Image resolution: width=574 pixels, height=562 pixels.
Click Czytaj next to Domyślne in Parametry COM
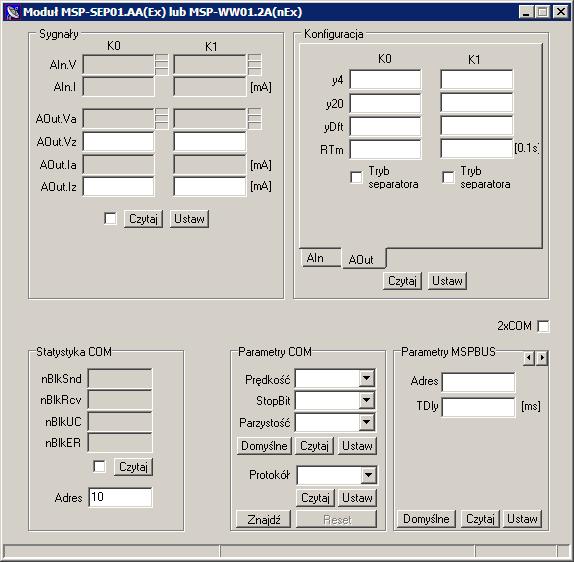(x=314, y=446)
